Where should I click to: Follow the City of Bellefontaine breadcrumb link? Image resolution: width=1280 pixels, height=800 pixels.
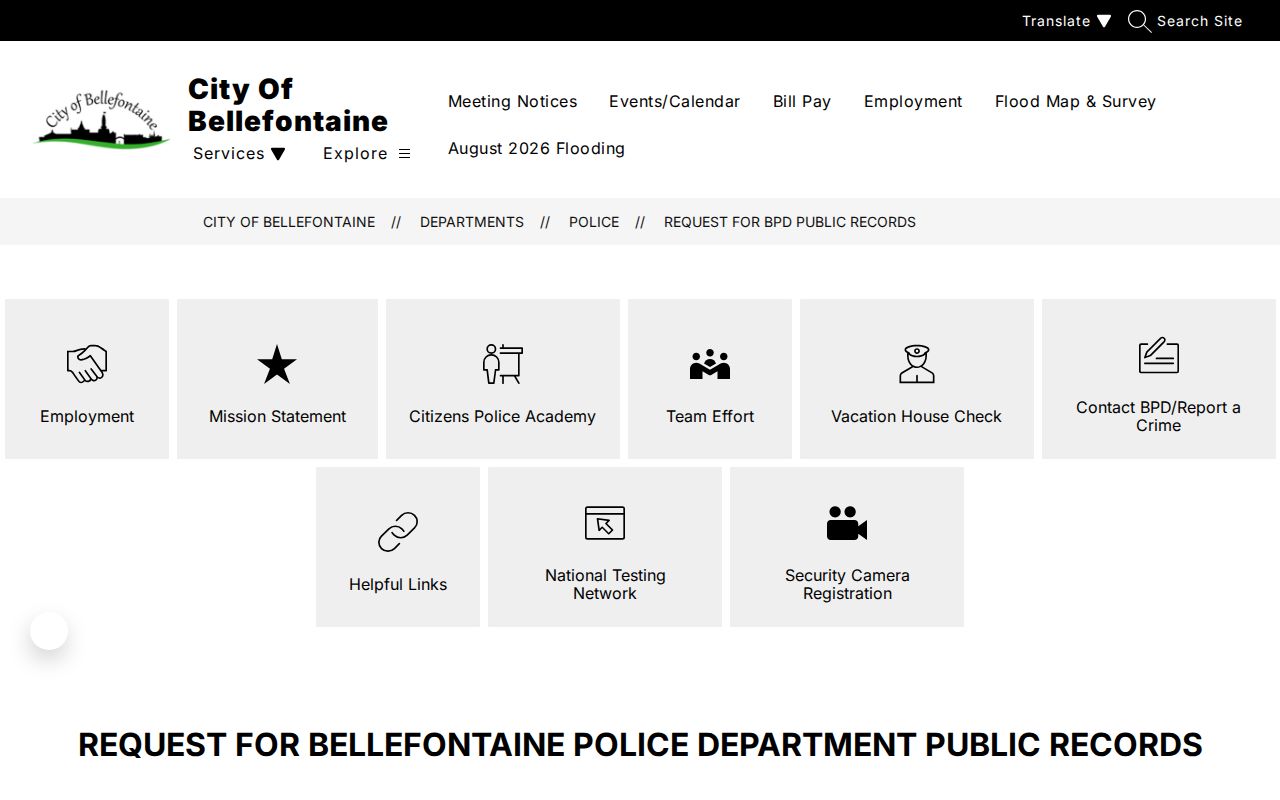tap(289, 222)
